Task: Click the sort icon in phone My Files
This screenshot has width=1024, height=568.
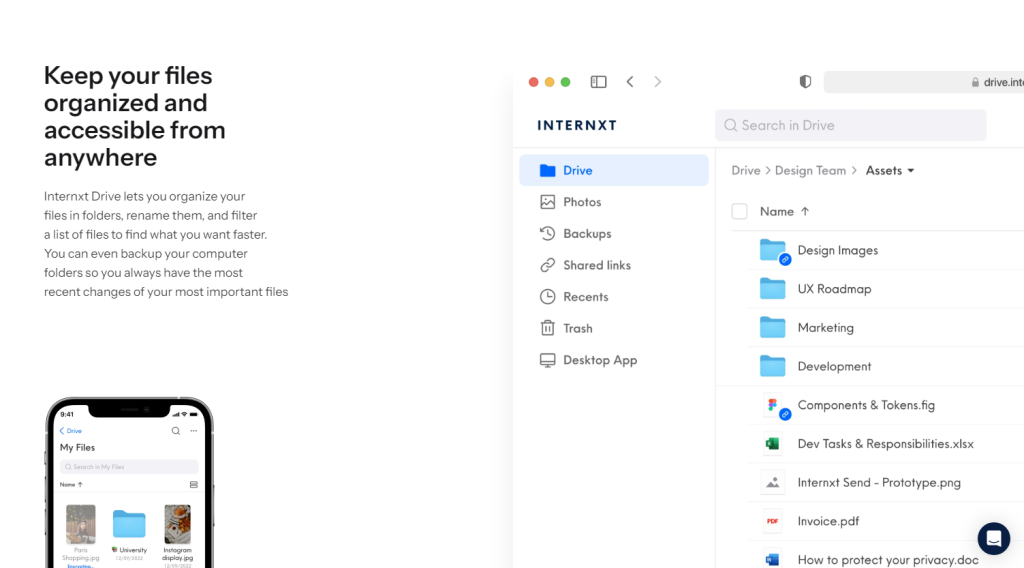Action: coord(80,484)
